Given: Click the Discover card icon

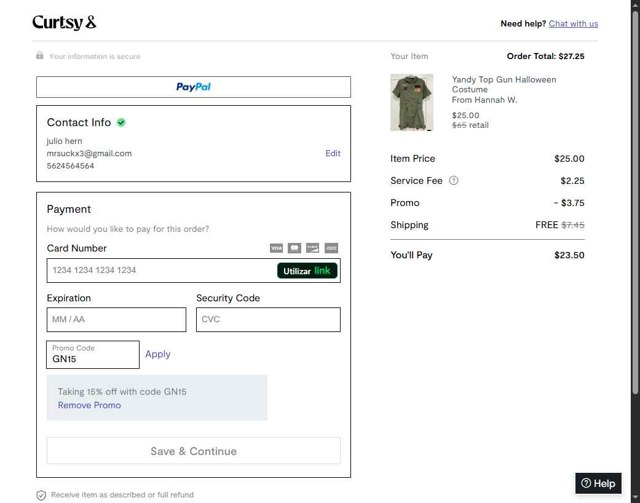Looking at the screenshot, I should click(x=313, y=248).
